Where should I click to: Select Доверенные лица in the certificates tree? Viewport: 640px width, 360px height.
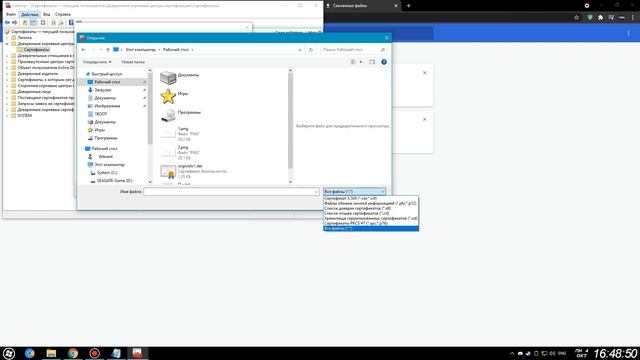34,92
